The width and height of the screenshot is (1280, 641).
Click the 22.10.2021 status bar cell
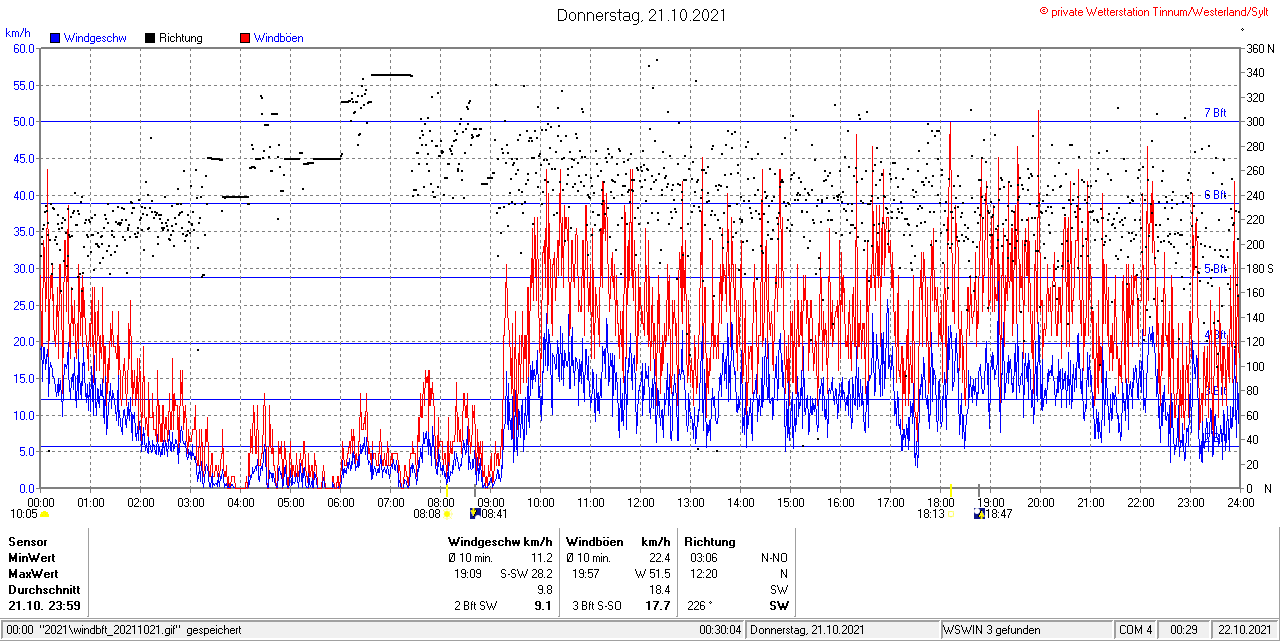coord(1243,630)
